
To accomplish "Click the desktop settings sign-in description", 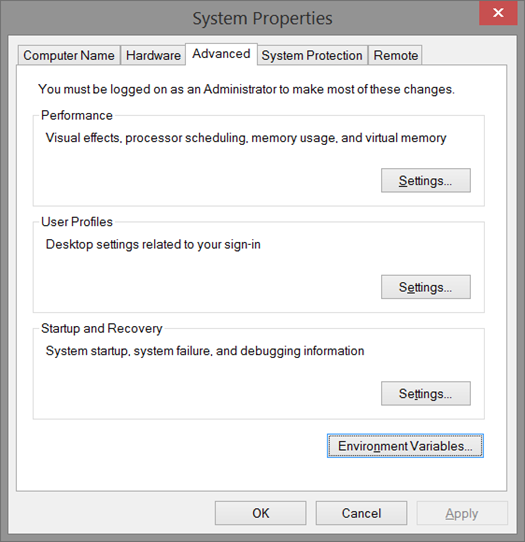I will tap(153, 244).
